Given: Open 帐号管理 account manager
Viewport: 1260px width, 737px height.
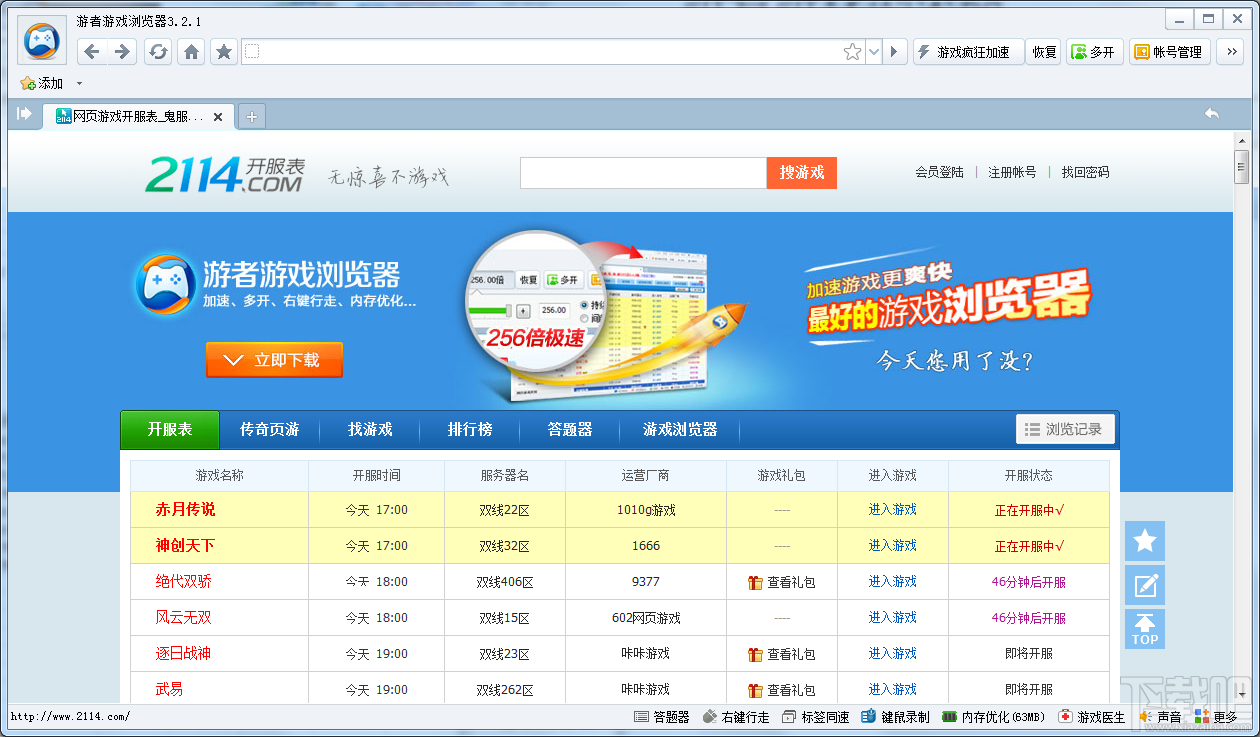Looking at the screenshot, I should click(1170, 52).
